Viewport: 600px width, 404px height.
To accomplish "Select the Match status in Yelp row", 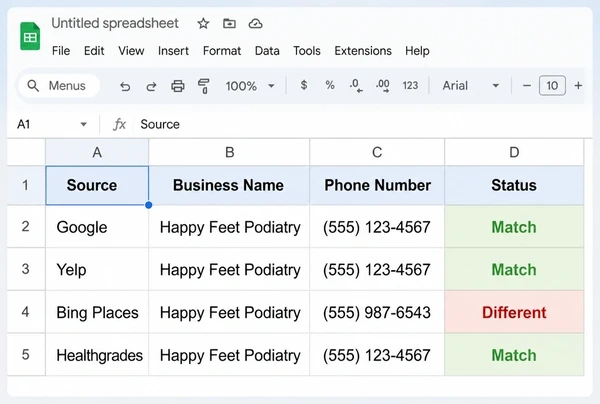I will (x=514, y=269).
